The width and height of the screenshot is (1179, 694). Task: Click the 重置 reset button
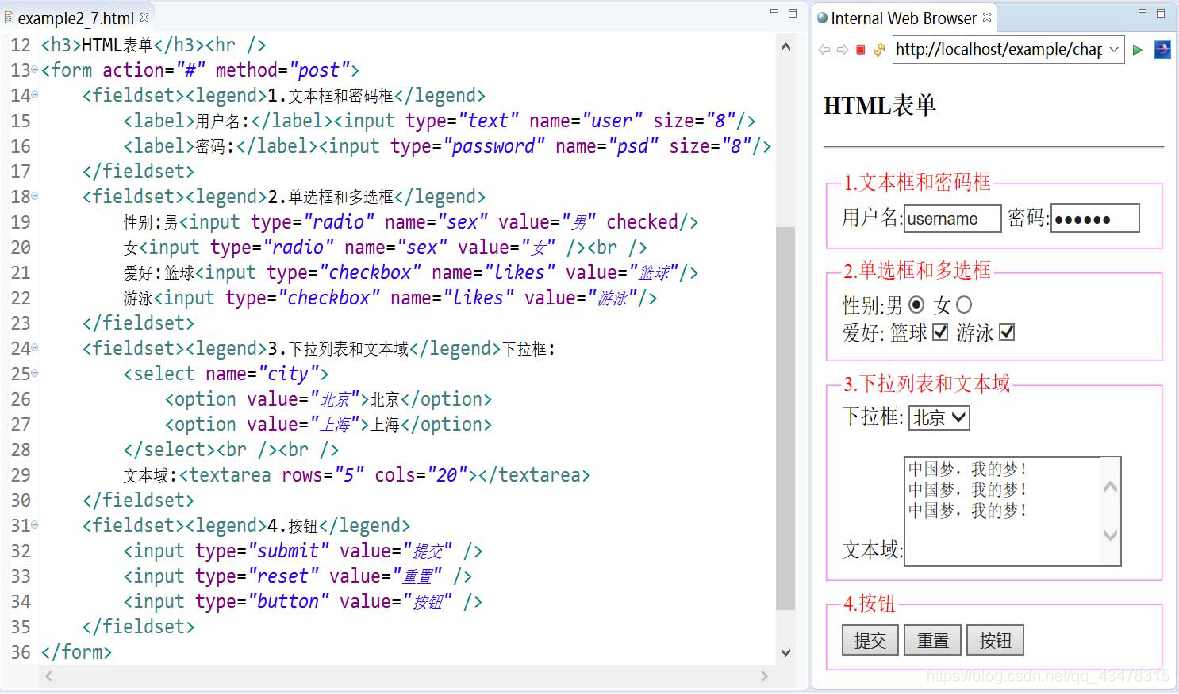click(x=932, y=641)
